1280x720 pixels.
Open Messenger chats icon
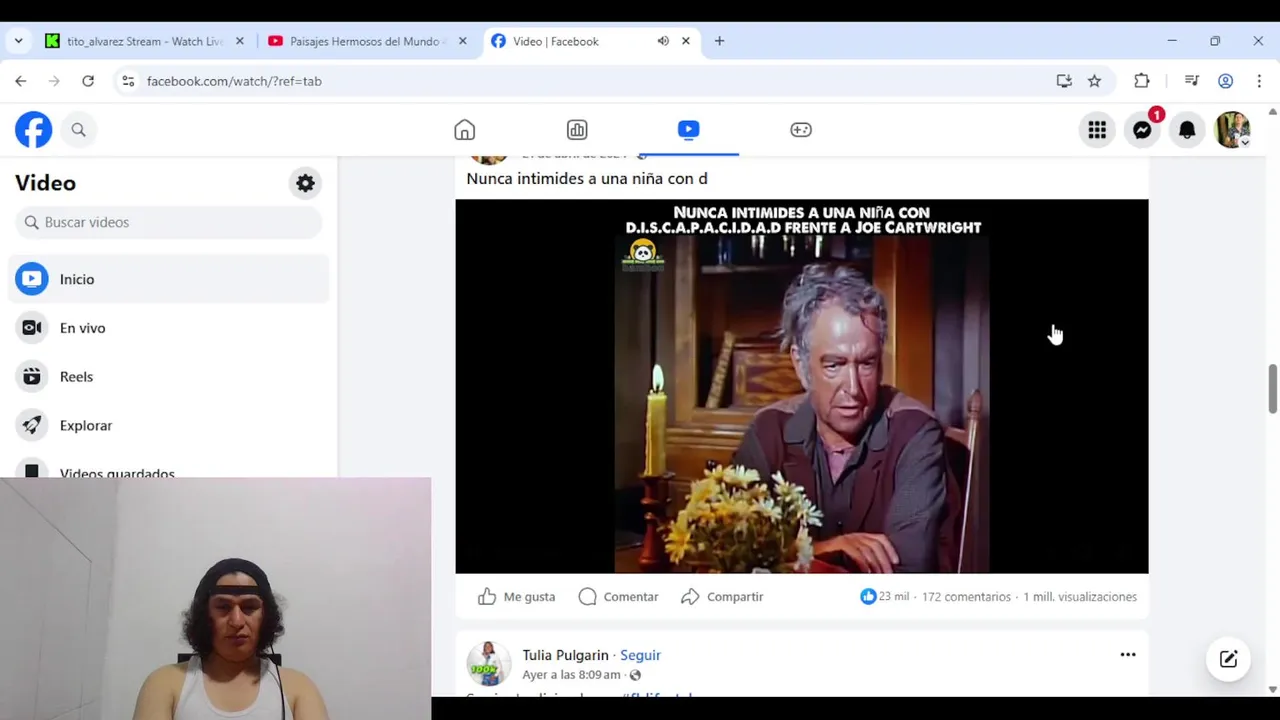[1142, 130]
